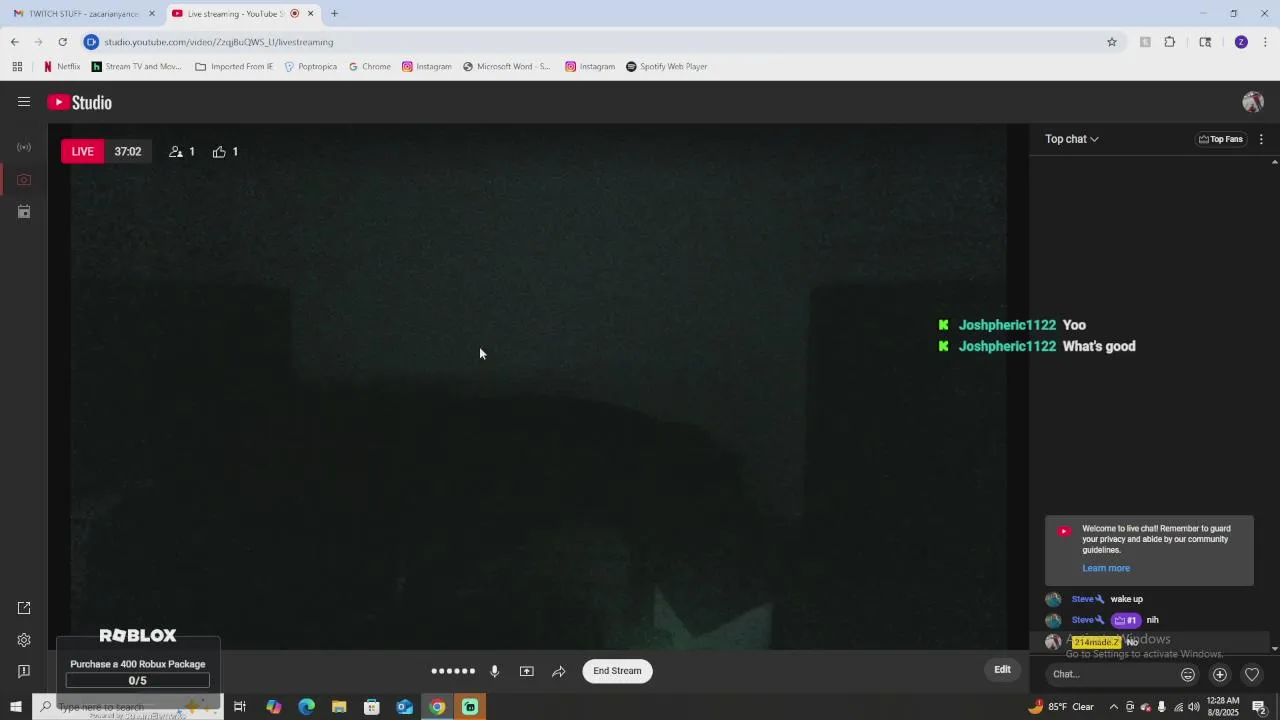Screen dimensions: 1280x720
Task: Click the chat scrollbar down arrow
Action: click(1274, 648)
